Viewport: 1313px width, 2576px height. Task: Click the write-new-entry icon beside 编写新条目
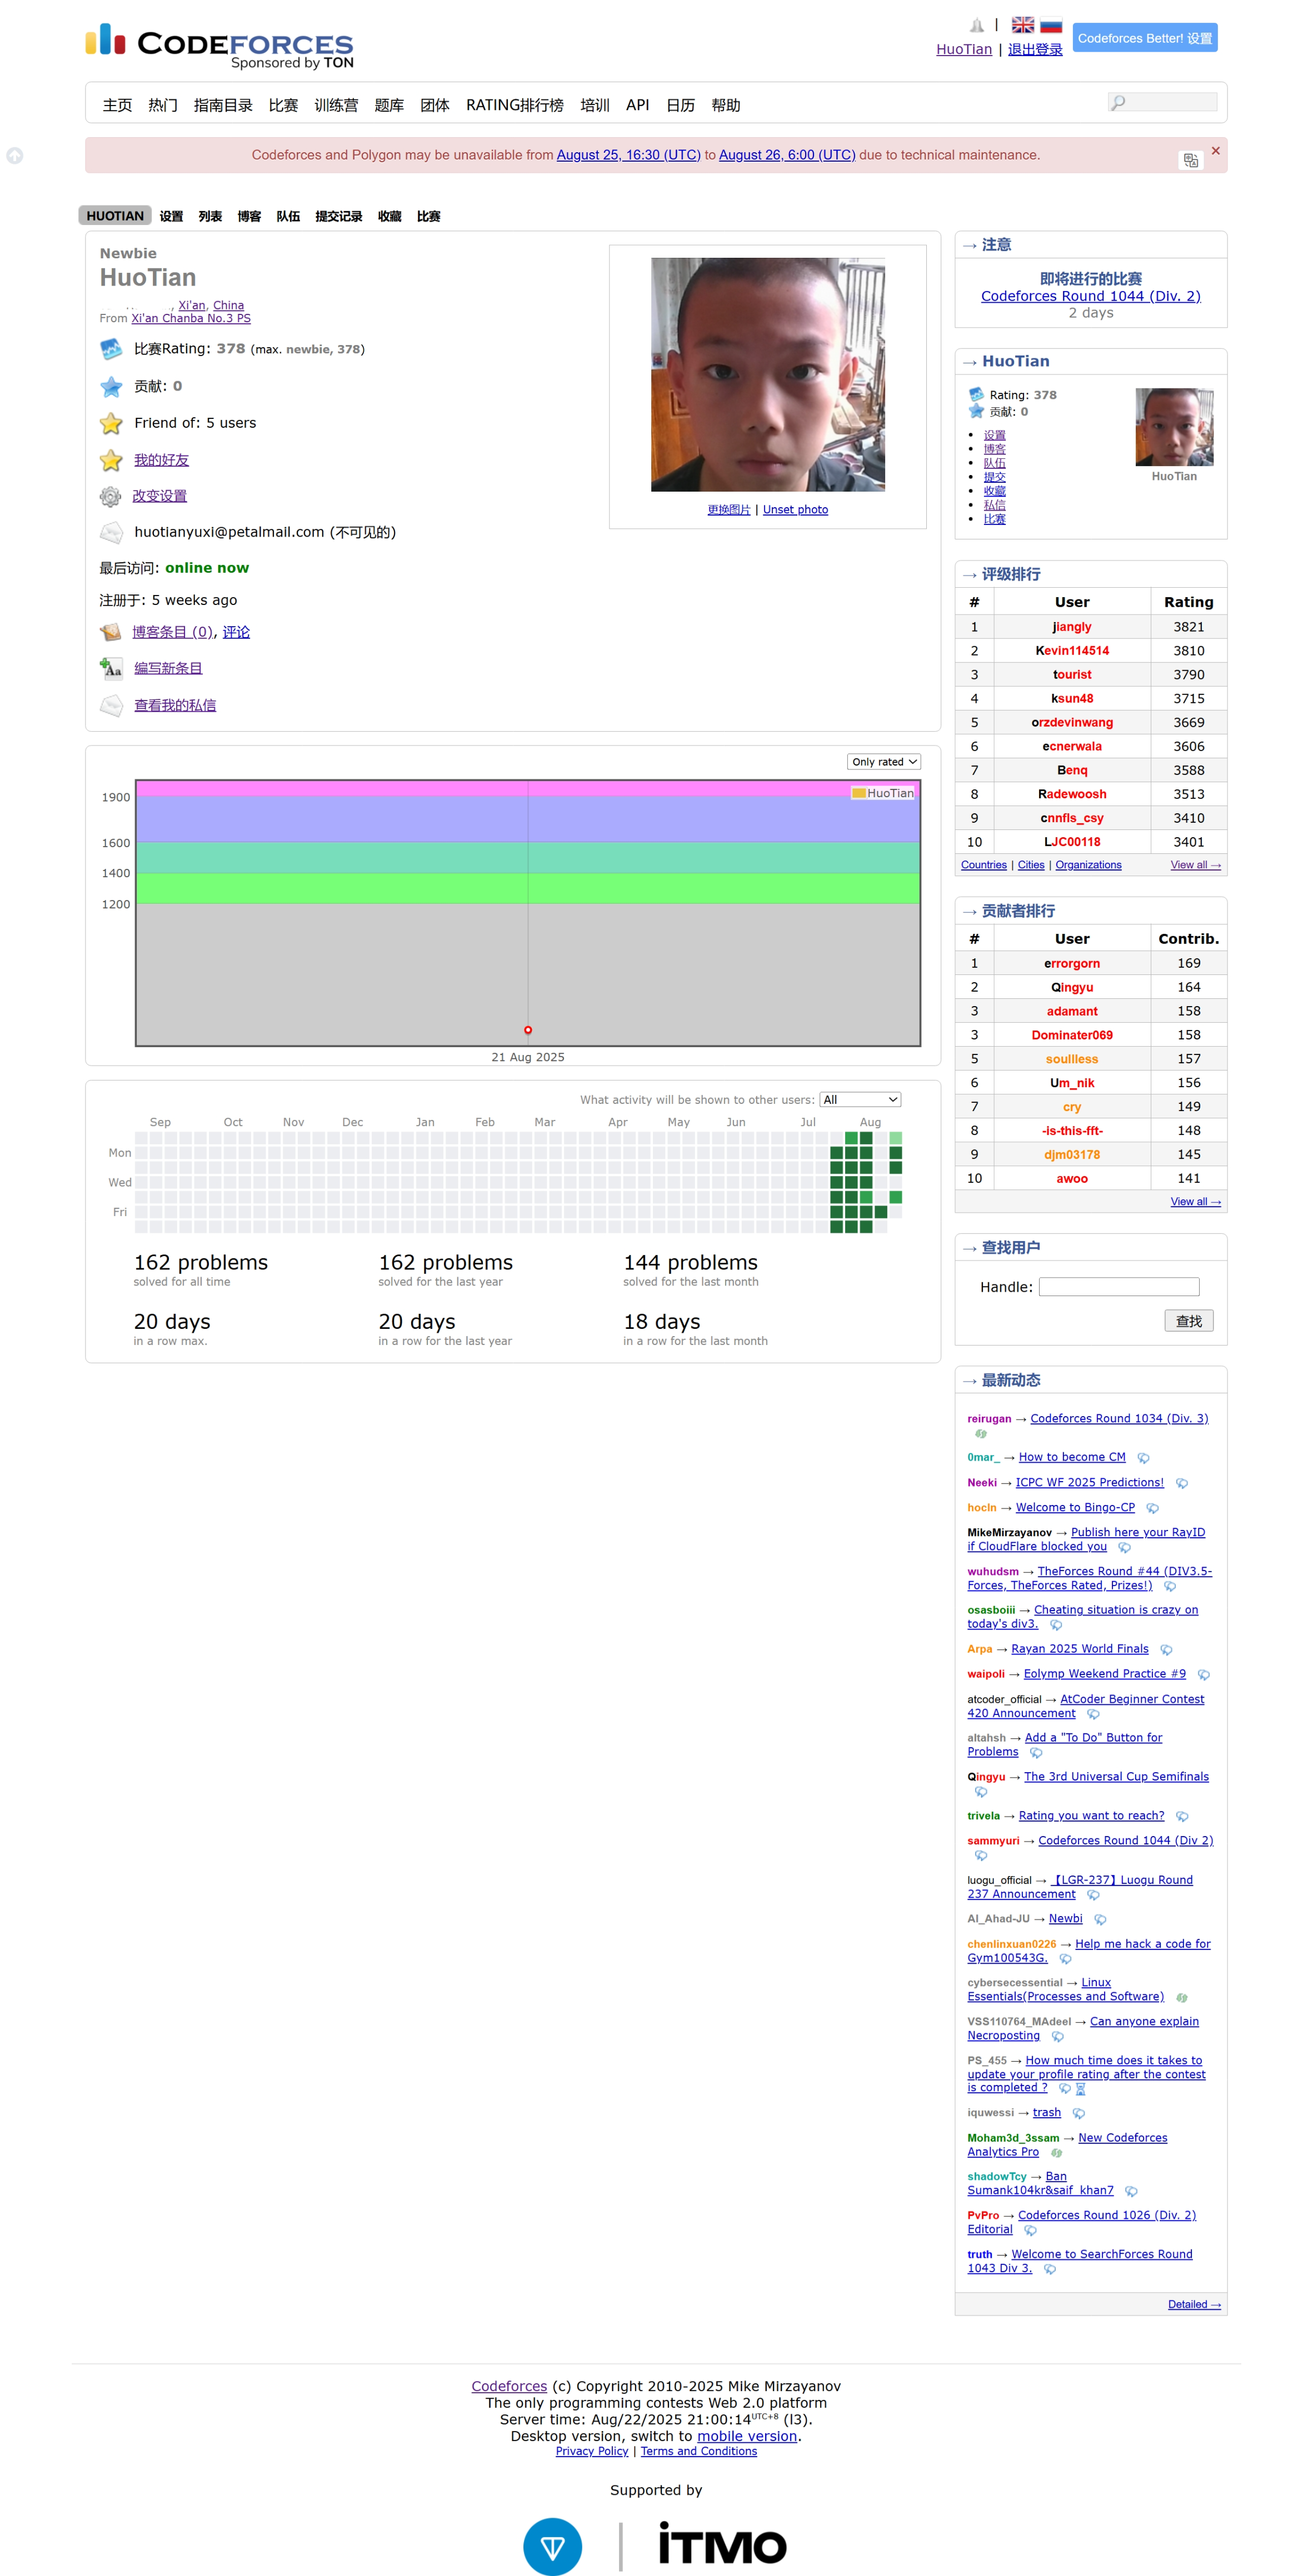pyautogui.click(x=111, y=667)
